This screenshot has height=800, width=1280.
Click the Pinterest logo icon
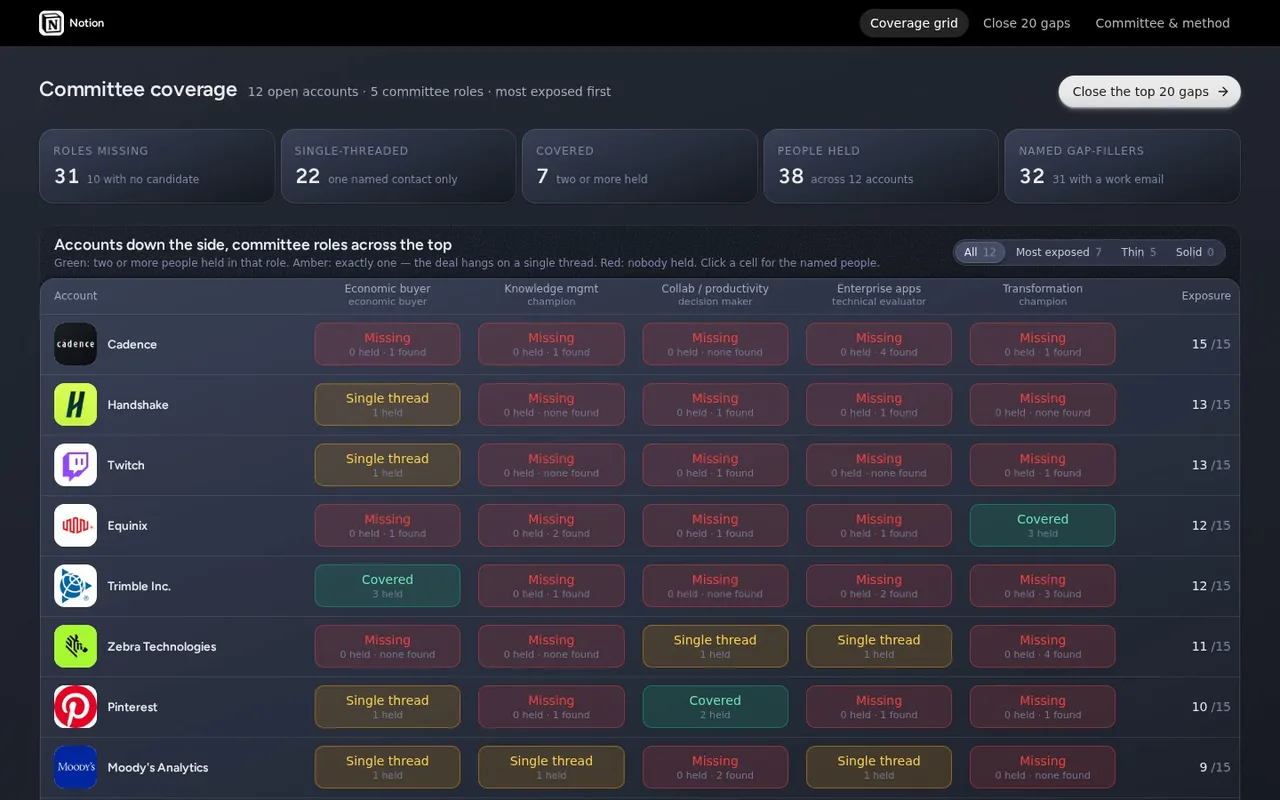tap(75, 707)
